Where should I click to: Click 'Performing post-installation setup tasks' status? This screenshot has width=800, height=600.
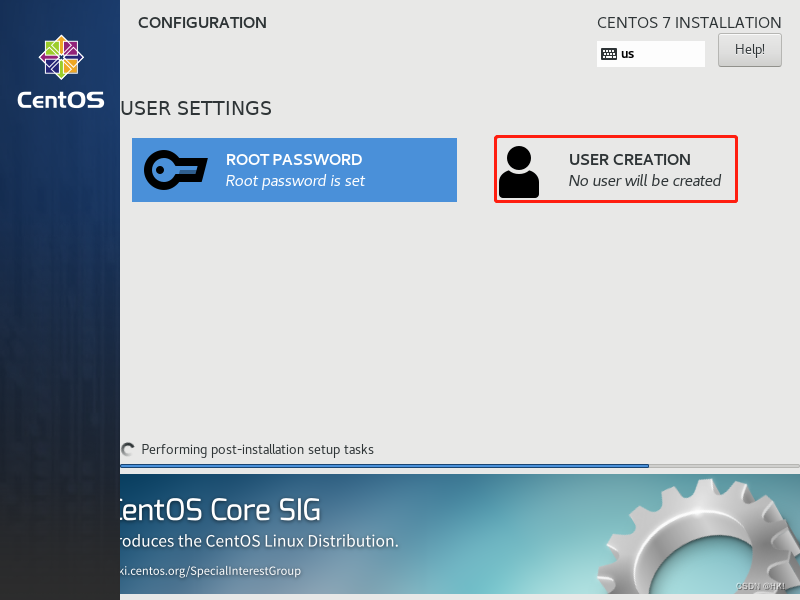pyautogui.click(x=257, y=449)
